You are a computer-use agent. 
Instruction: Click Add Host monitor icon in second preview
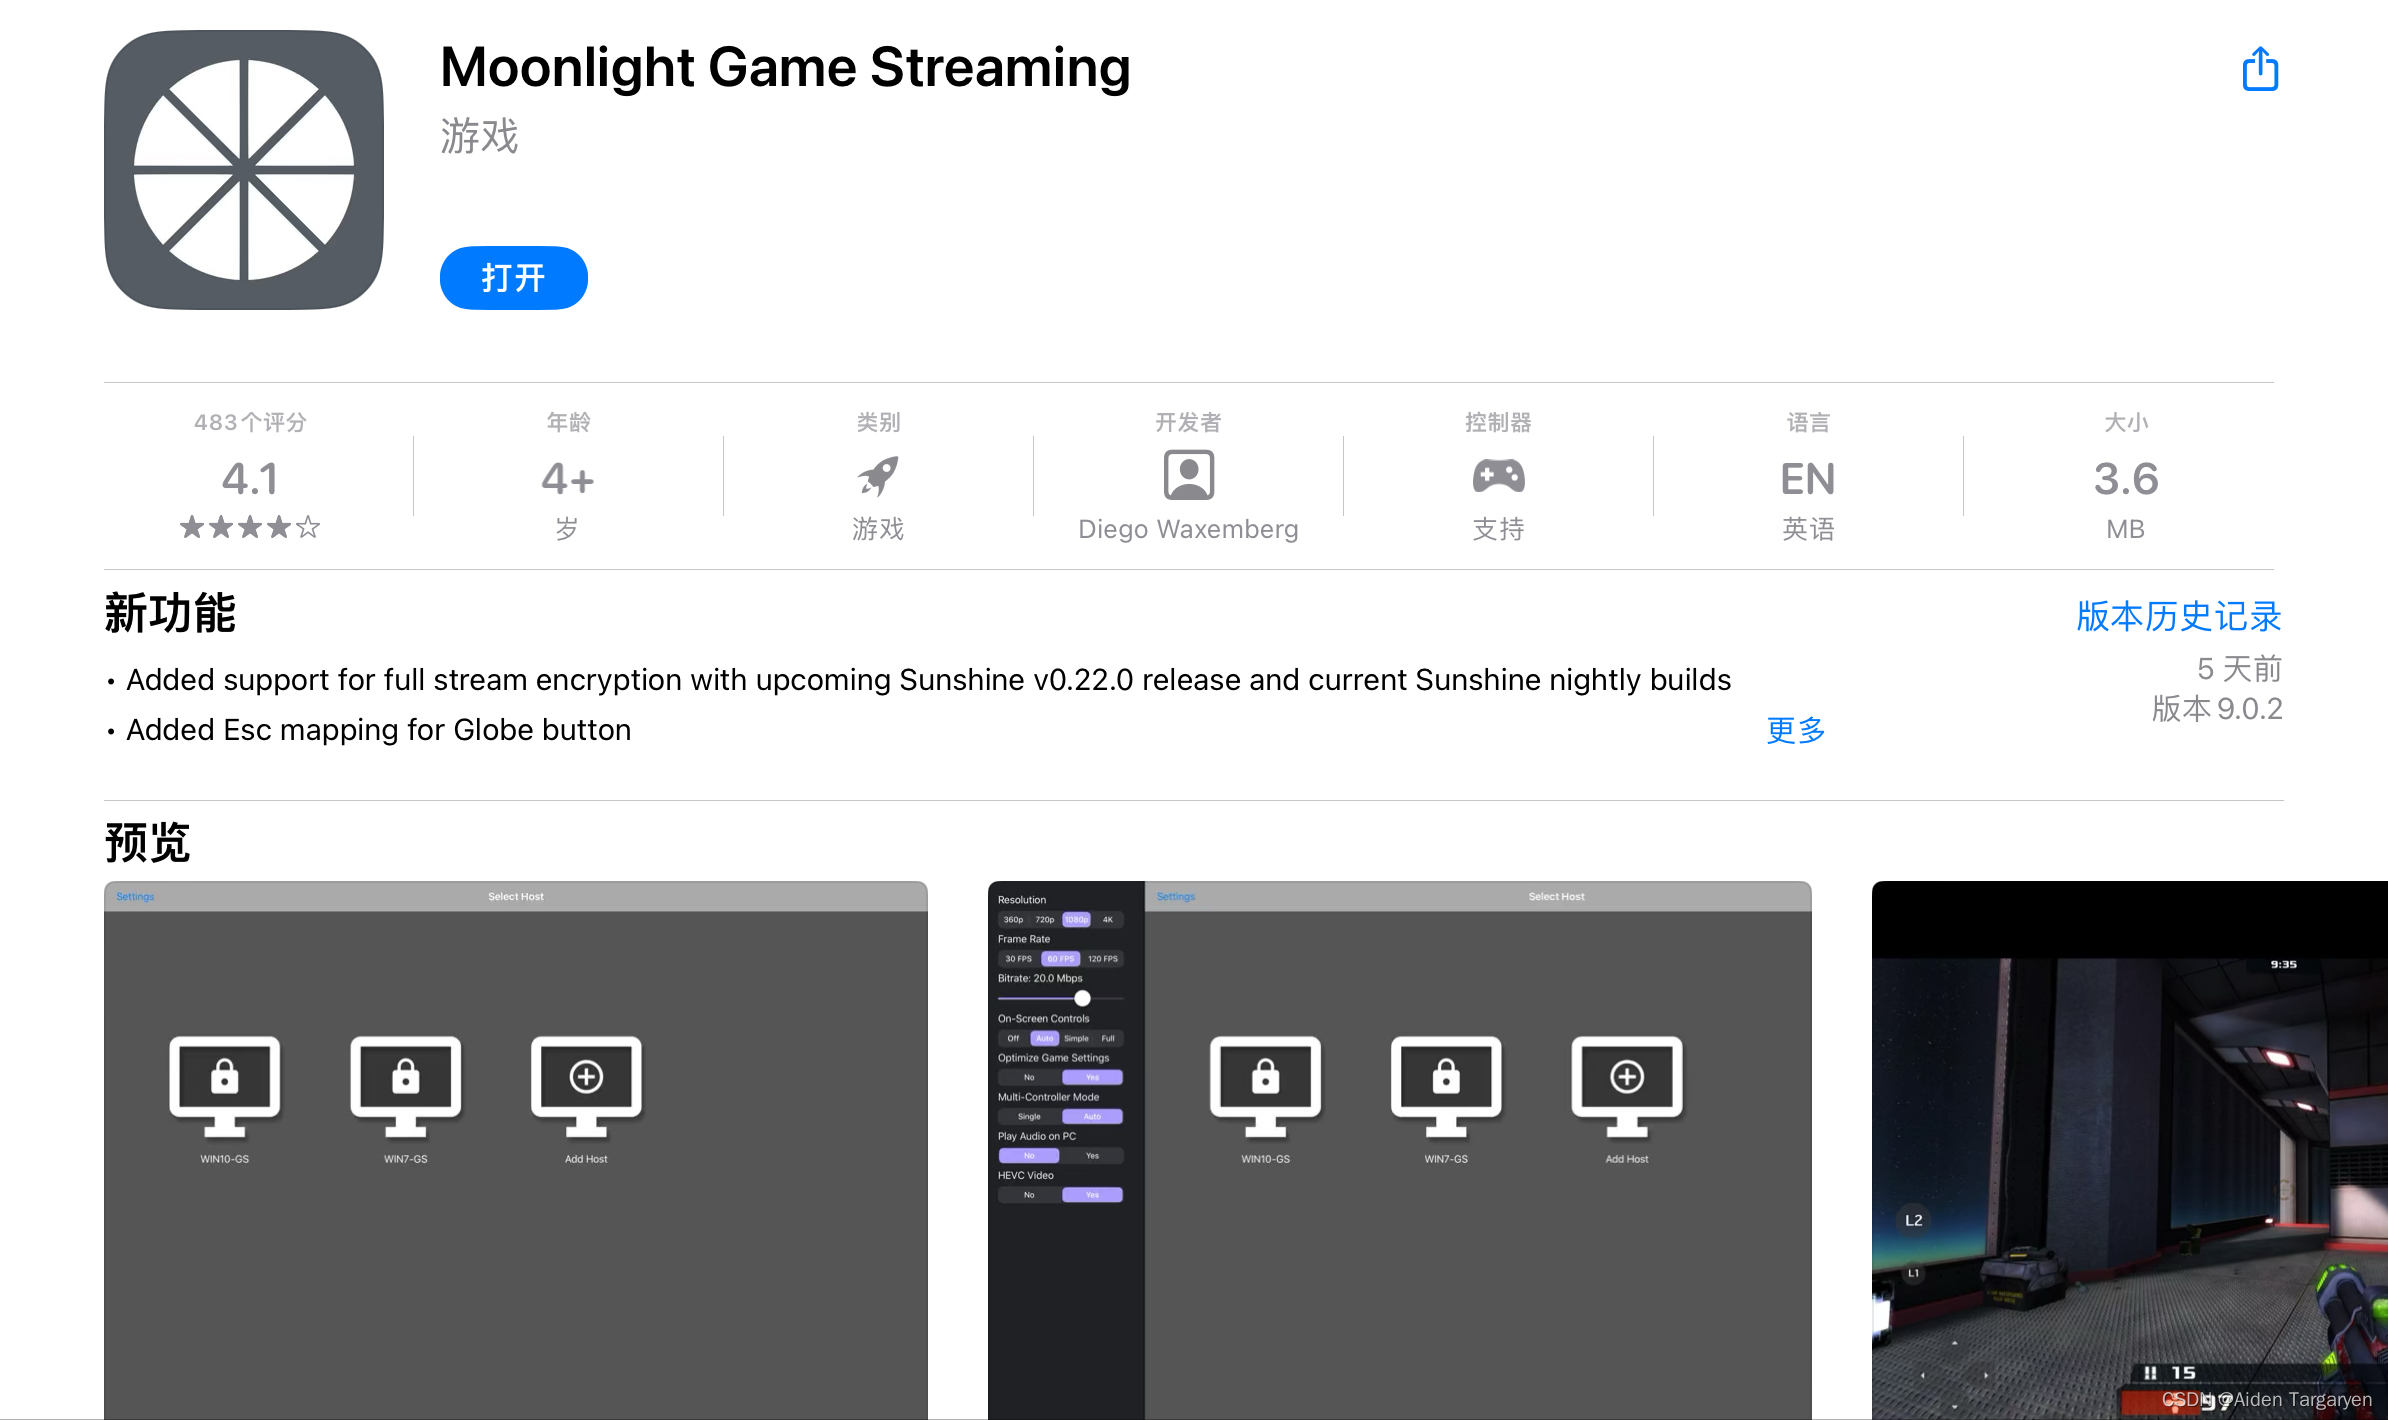click(1627, 1087)
